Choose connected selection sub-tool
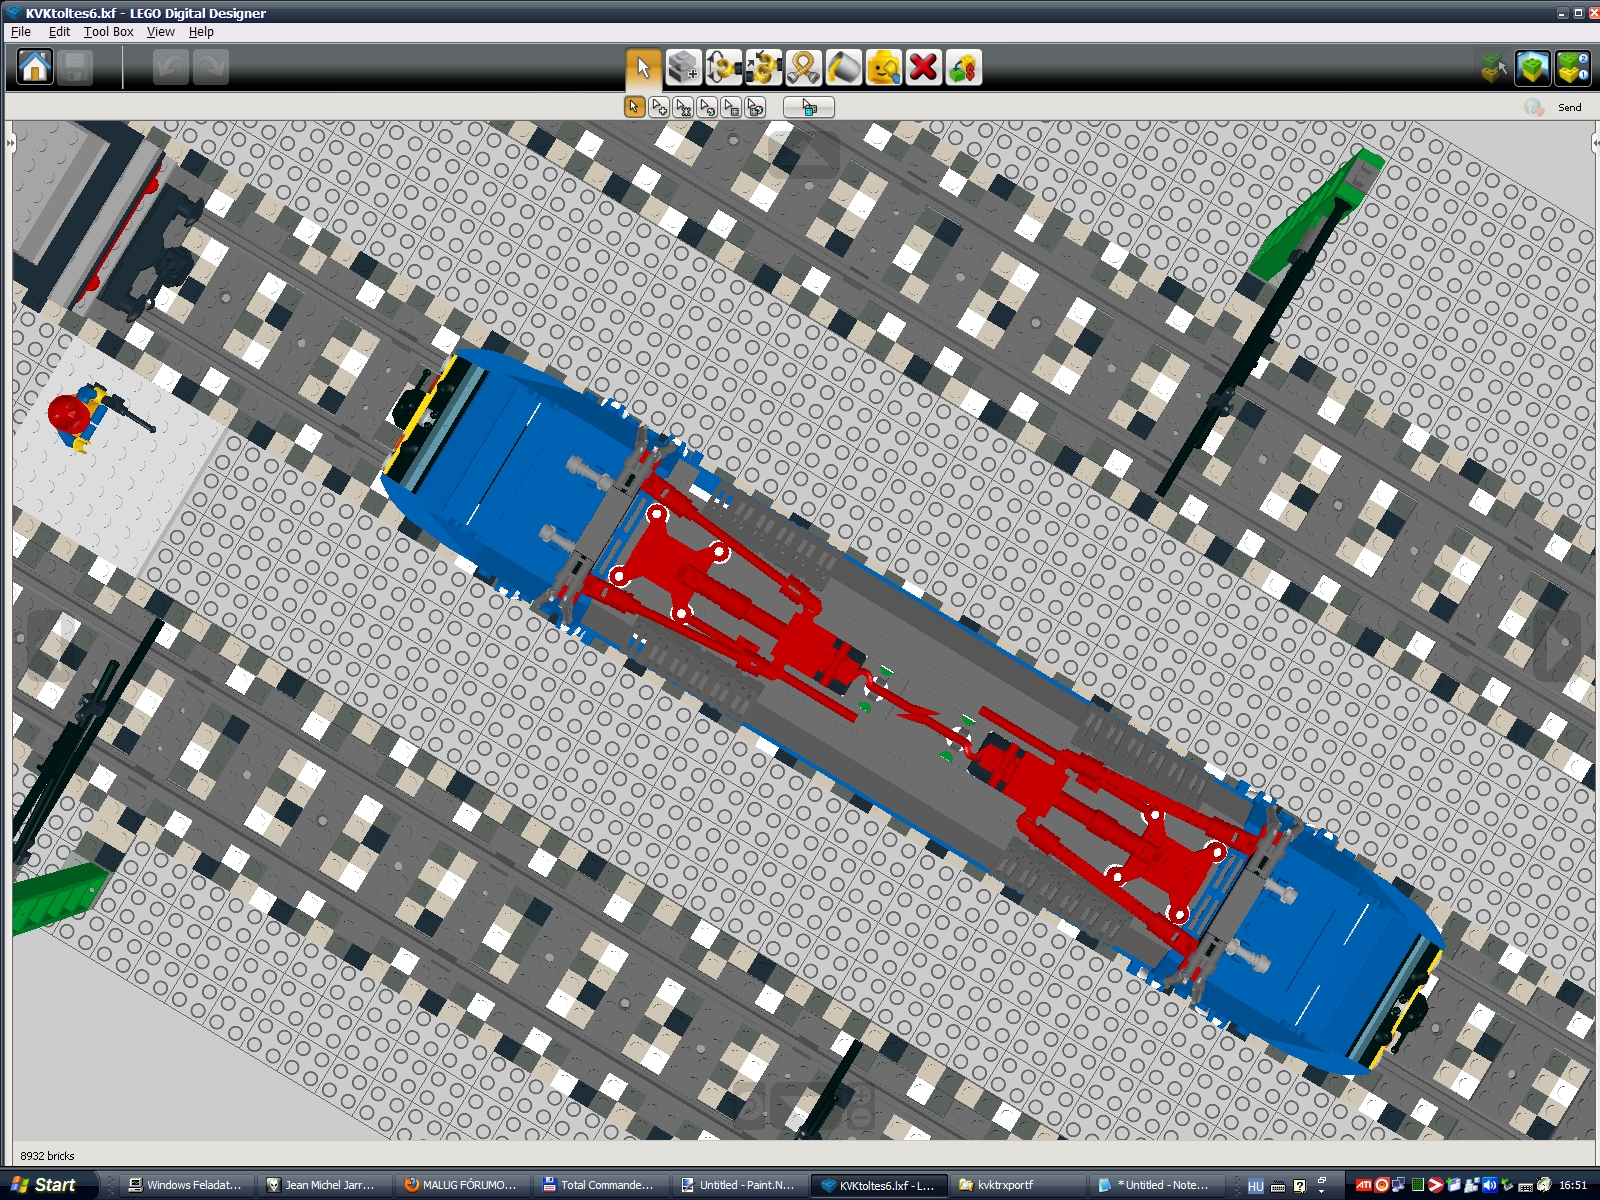 click(x=683, y=107)
